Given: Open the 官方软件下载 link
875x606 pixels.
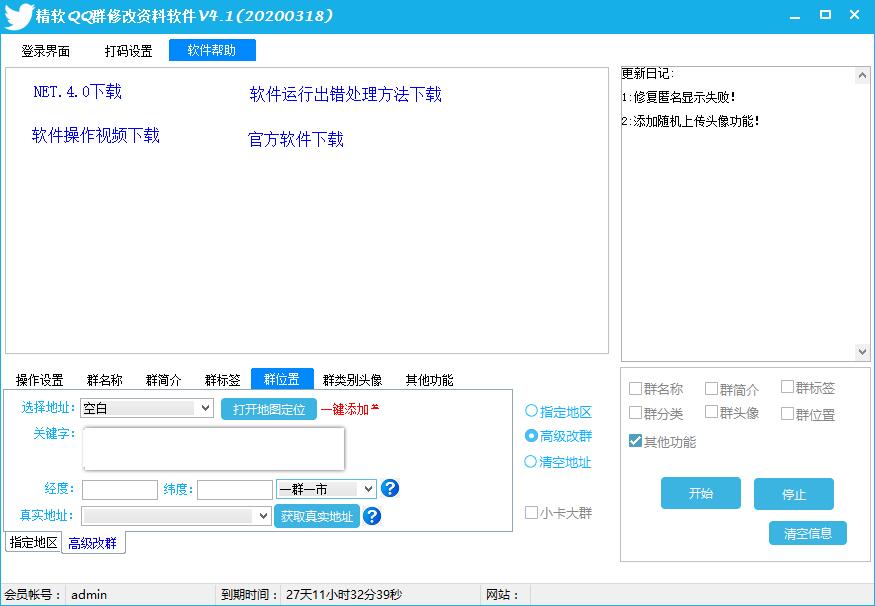Looking at the screenshot, I should pos(296,139).
